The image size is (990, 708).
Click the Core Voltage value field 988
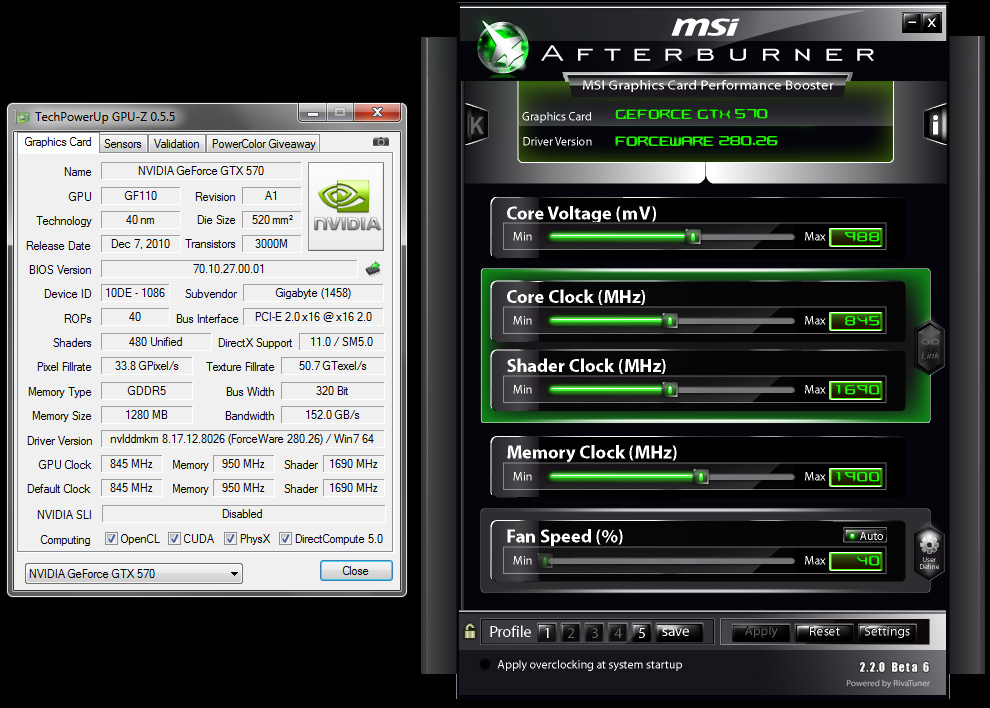(856, 237)
